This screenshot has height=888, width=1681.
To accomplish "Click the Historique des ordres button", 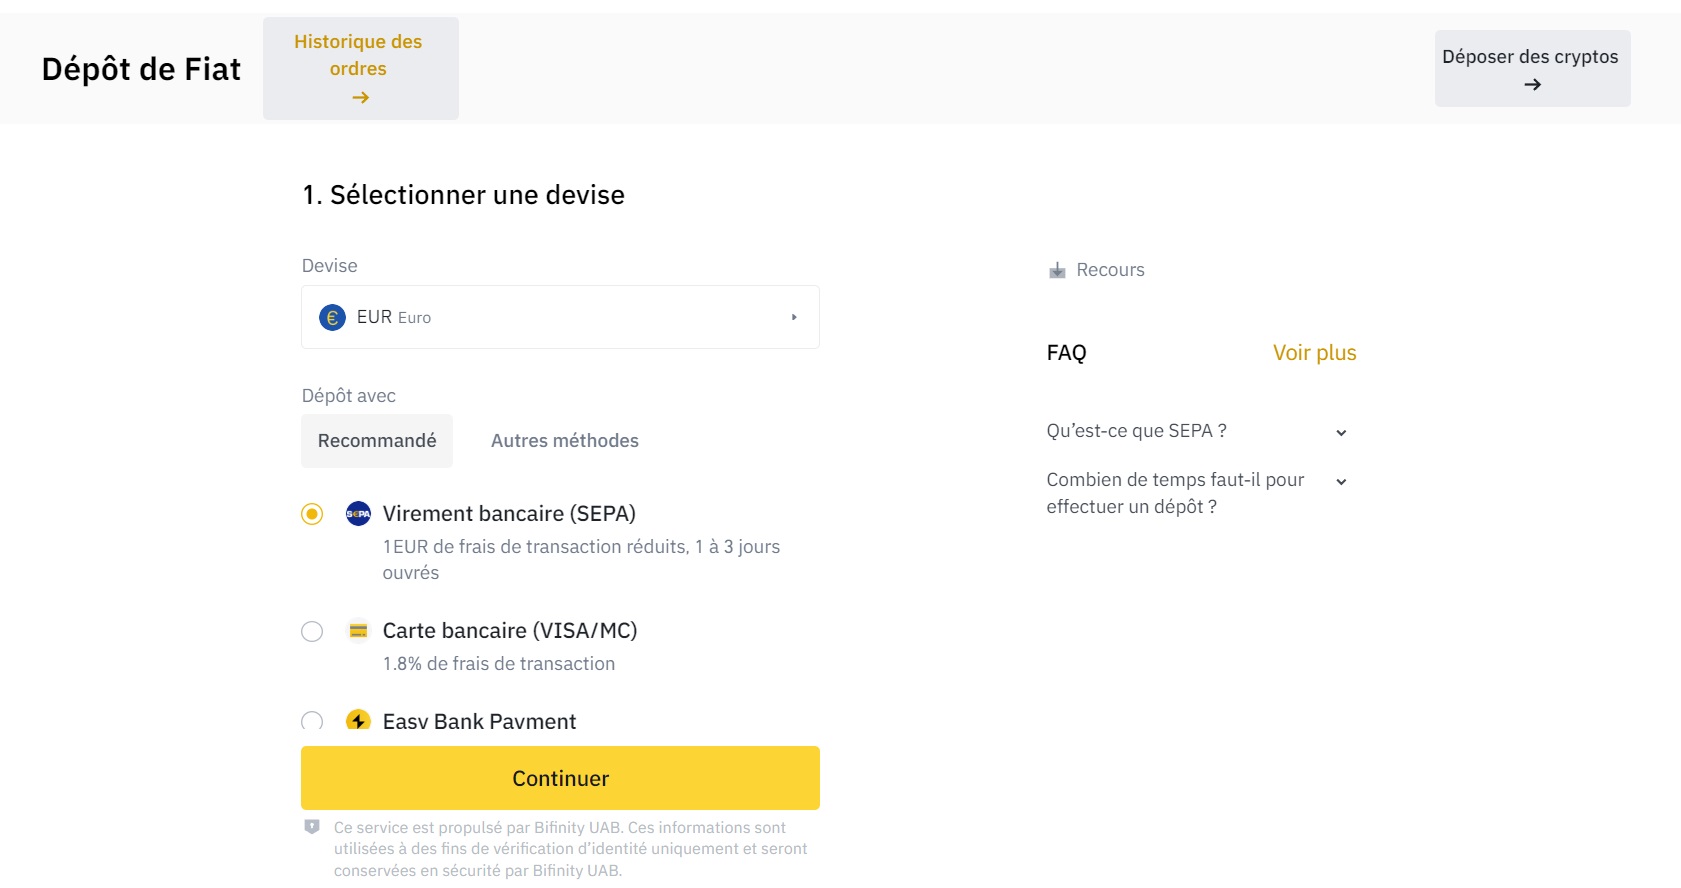I will 359,67.
